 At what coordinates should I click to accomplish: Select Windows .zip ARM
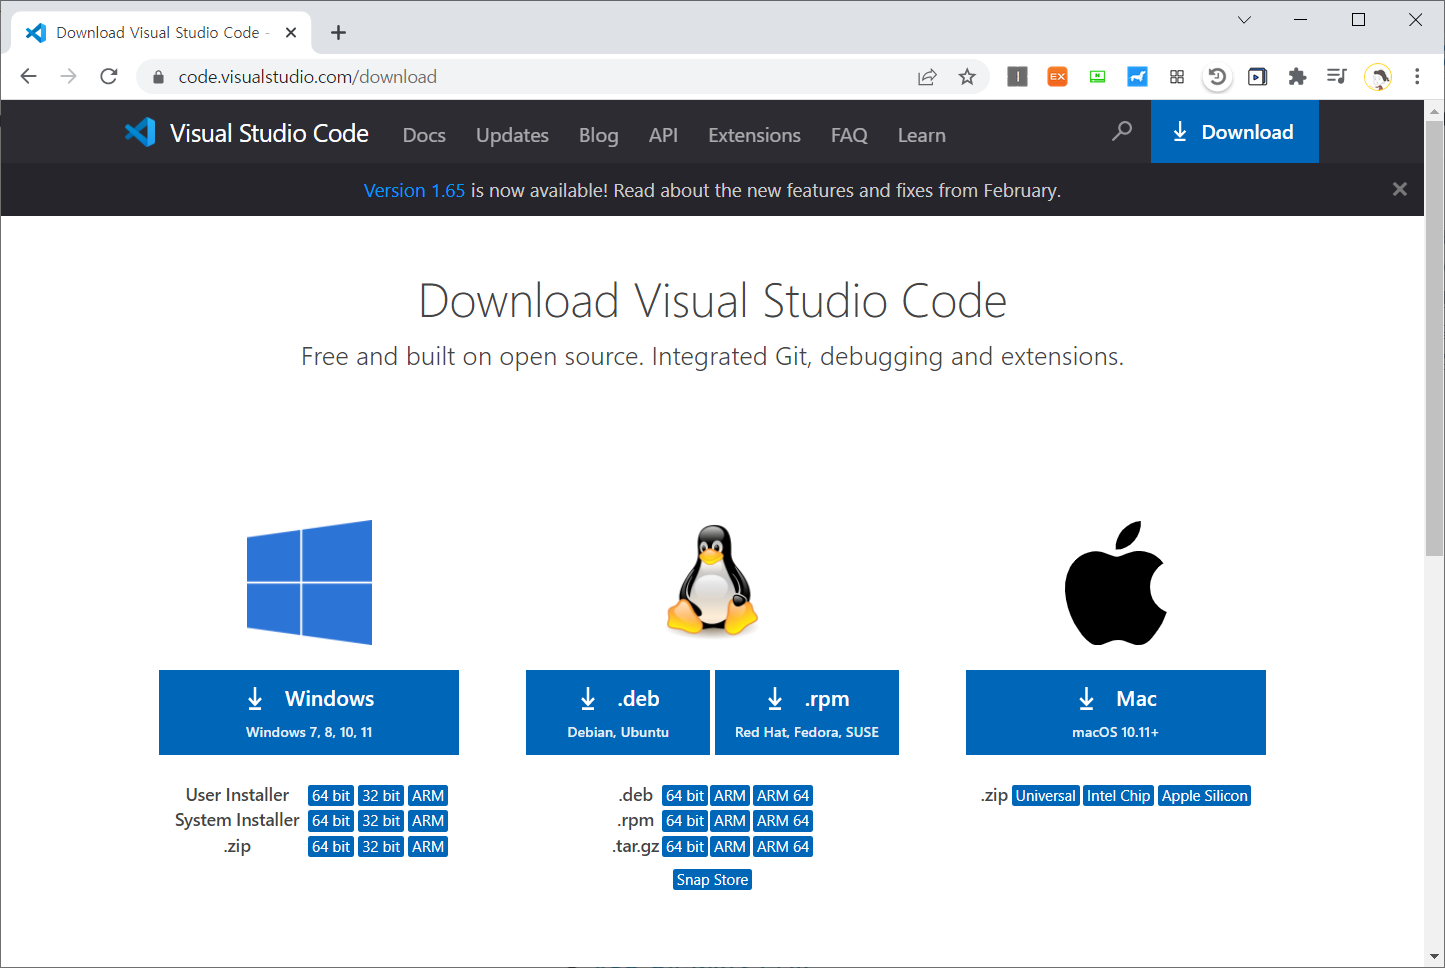coord(428,847)
